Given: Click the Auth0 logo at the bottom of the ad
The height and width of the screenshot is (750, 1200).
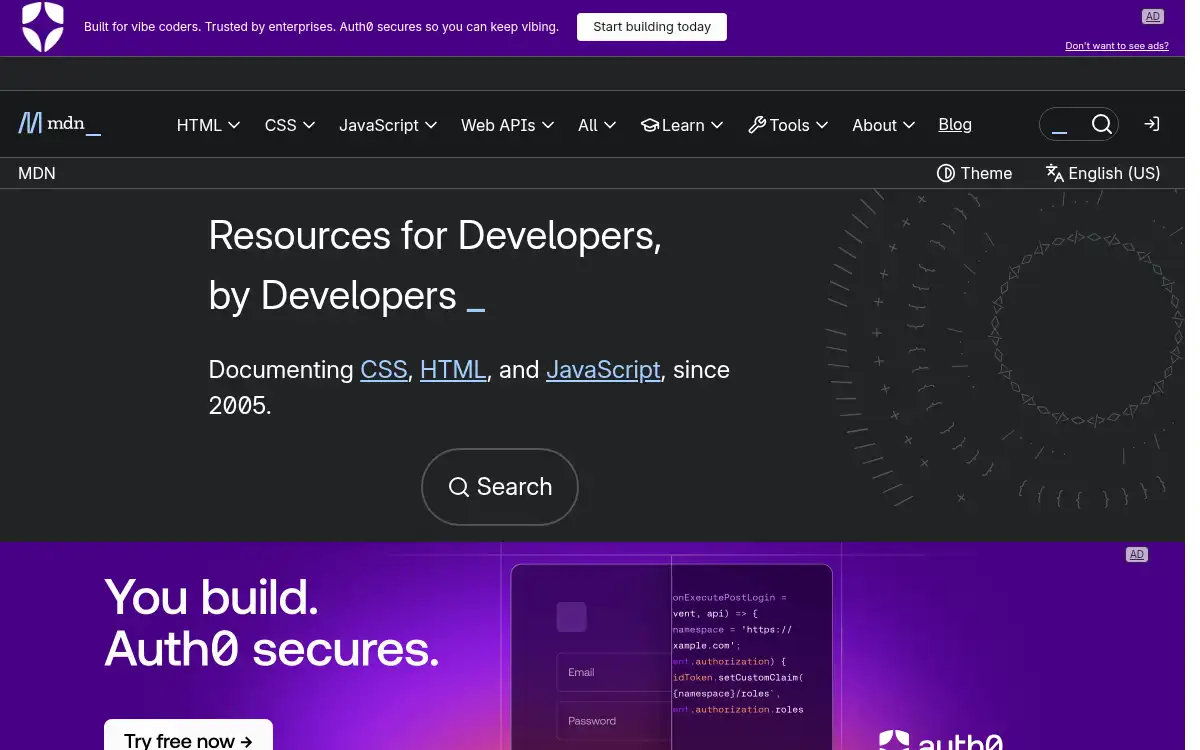Looking at the screenshot, I should coord(940,740).
